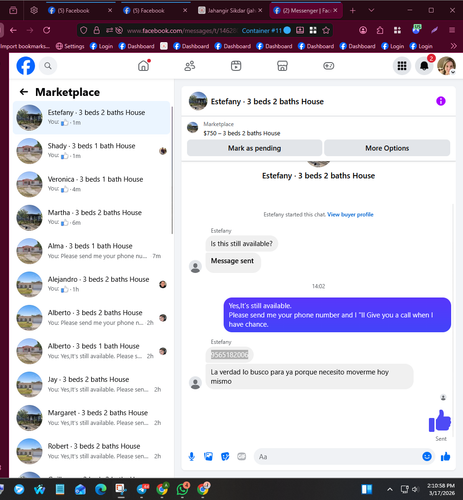The height and width of the screenshot is (500, 463).
Task: Switch to second (5) Facebook tab
Action: pyautogui.click(x=155, y=11)
